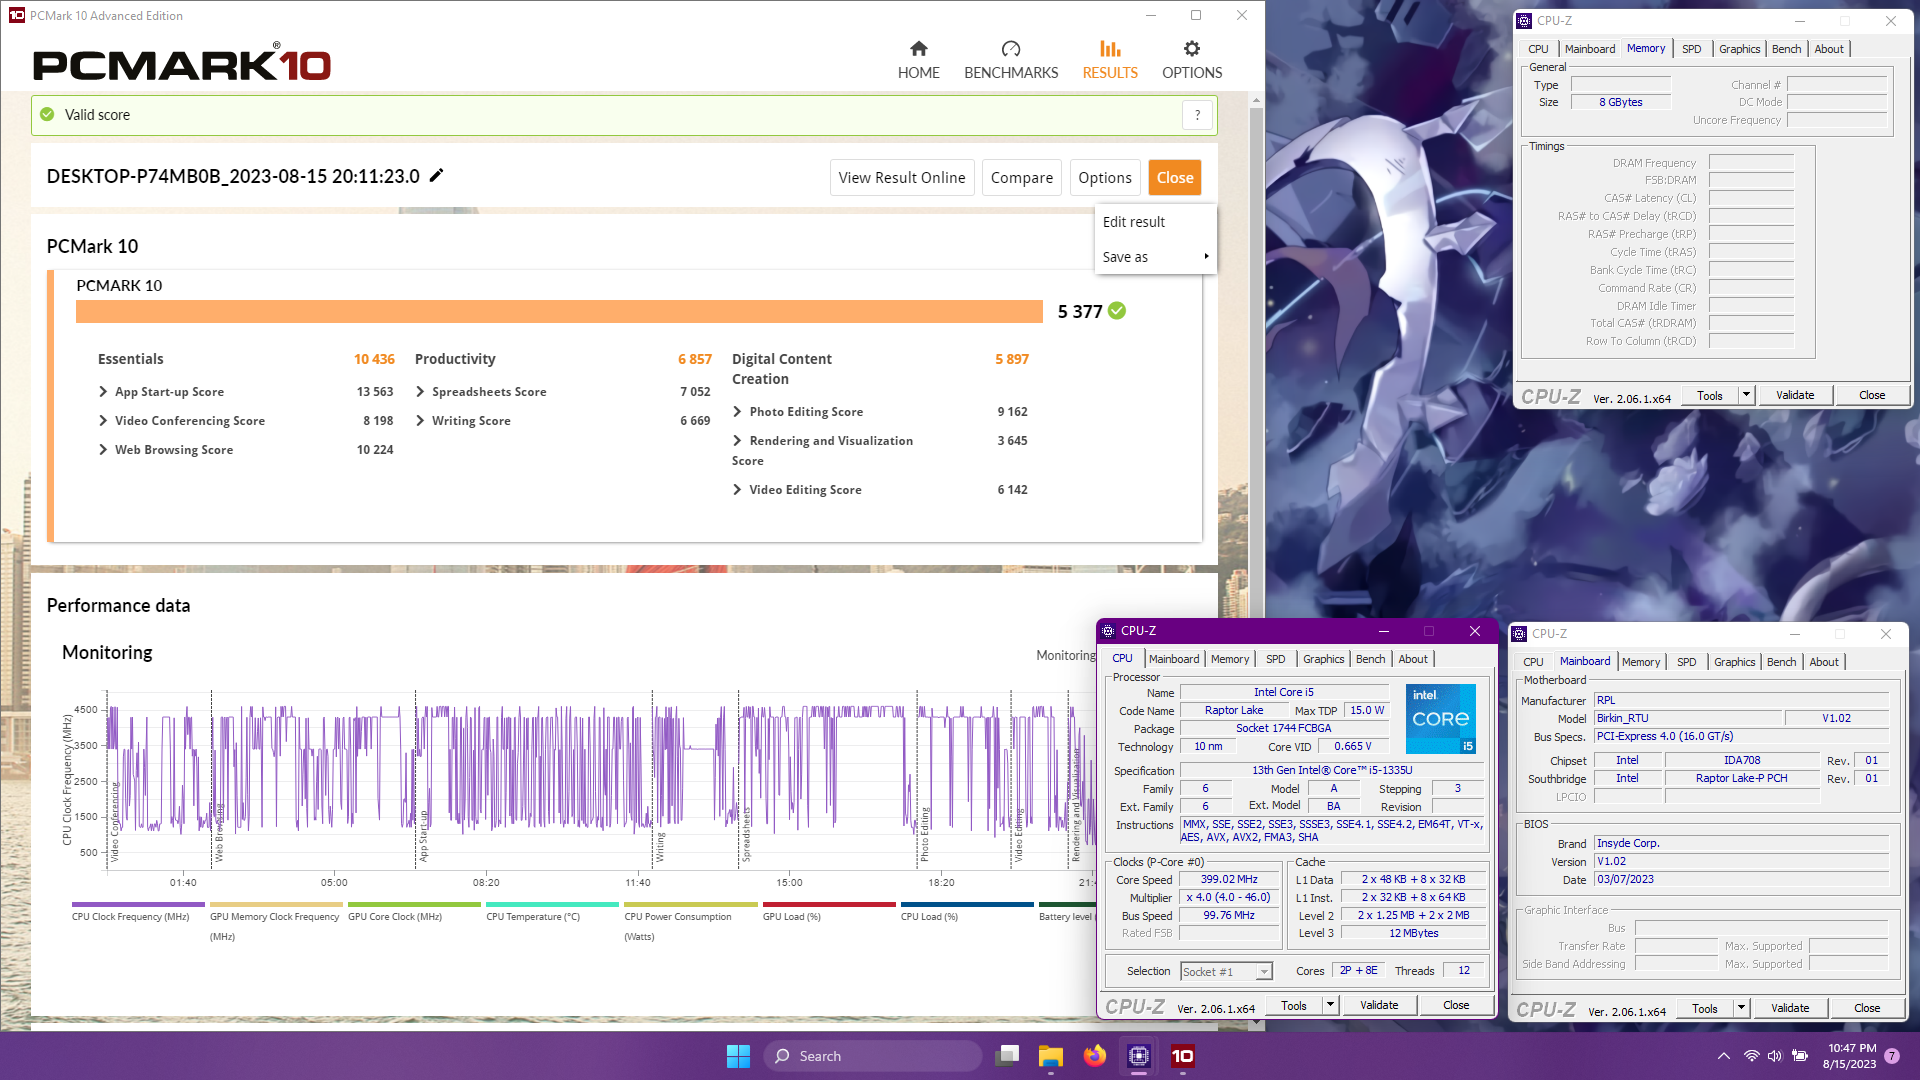This screenshot has height=1080, width=1920.
Task: Switch to Mainboard tab in CPU window
Action: (x=1173, y=659)
